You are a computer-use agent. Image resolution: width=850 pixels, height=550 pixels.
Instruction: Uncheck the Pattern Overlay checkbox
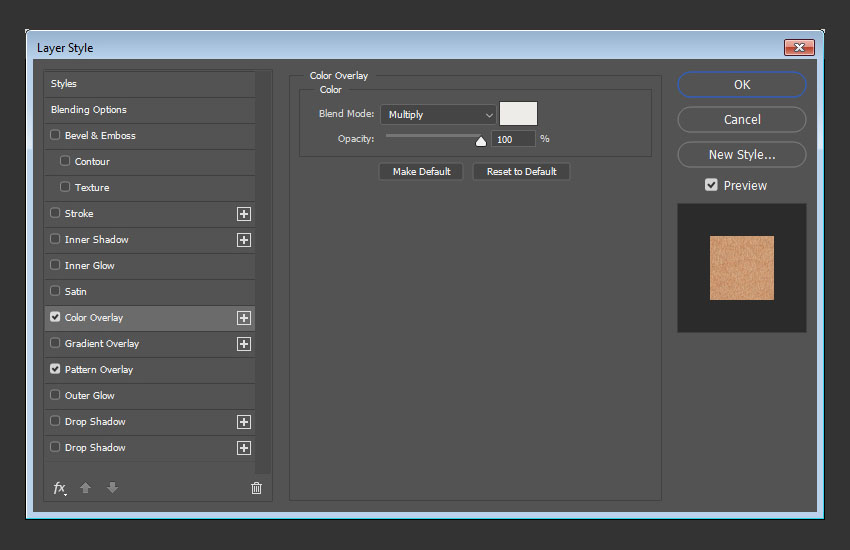[55, 368]
